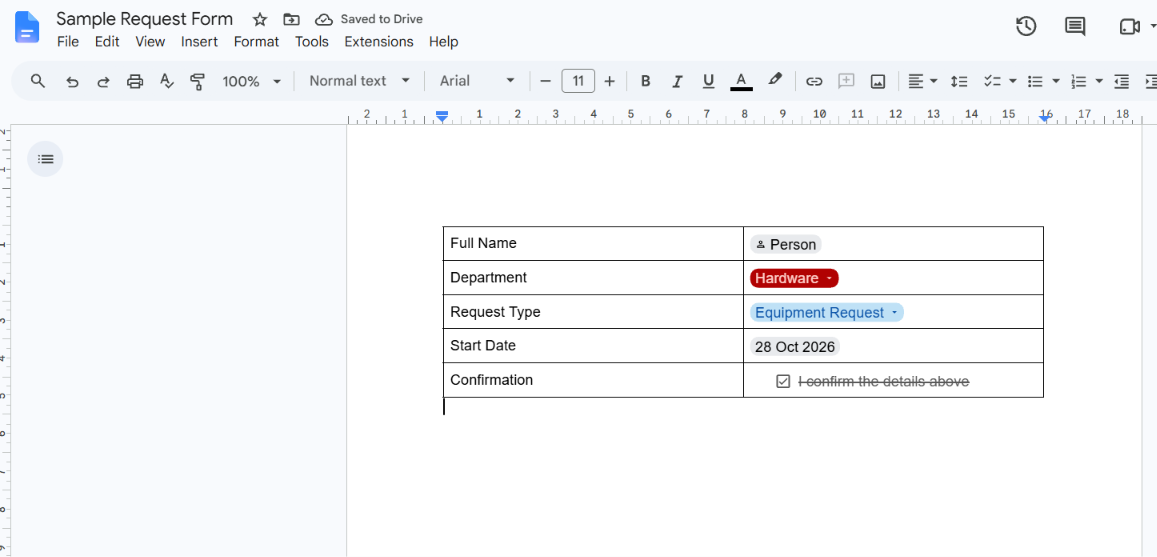
Task: Click the search menus magnifier icon
Action: click(x=38, y=81)
